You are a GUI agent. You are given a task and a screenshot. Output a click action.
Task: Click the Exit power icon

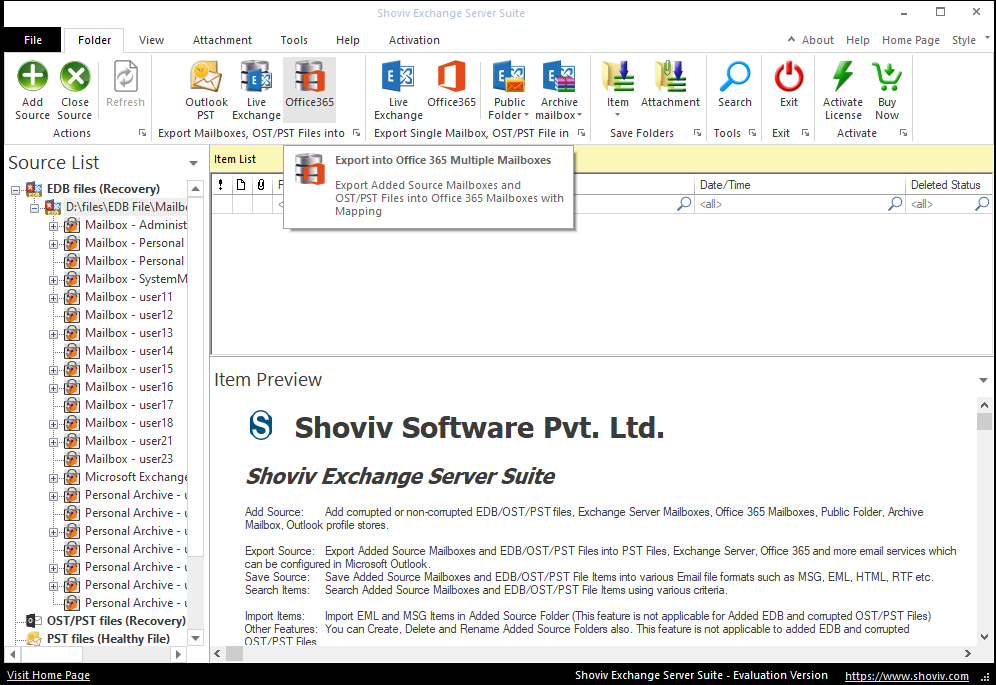pyautogui.click(x=789, y=77)
